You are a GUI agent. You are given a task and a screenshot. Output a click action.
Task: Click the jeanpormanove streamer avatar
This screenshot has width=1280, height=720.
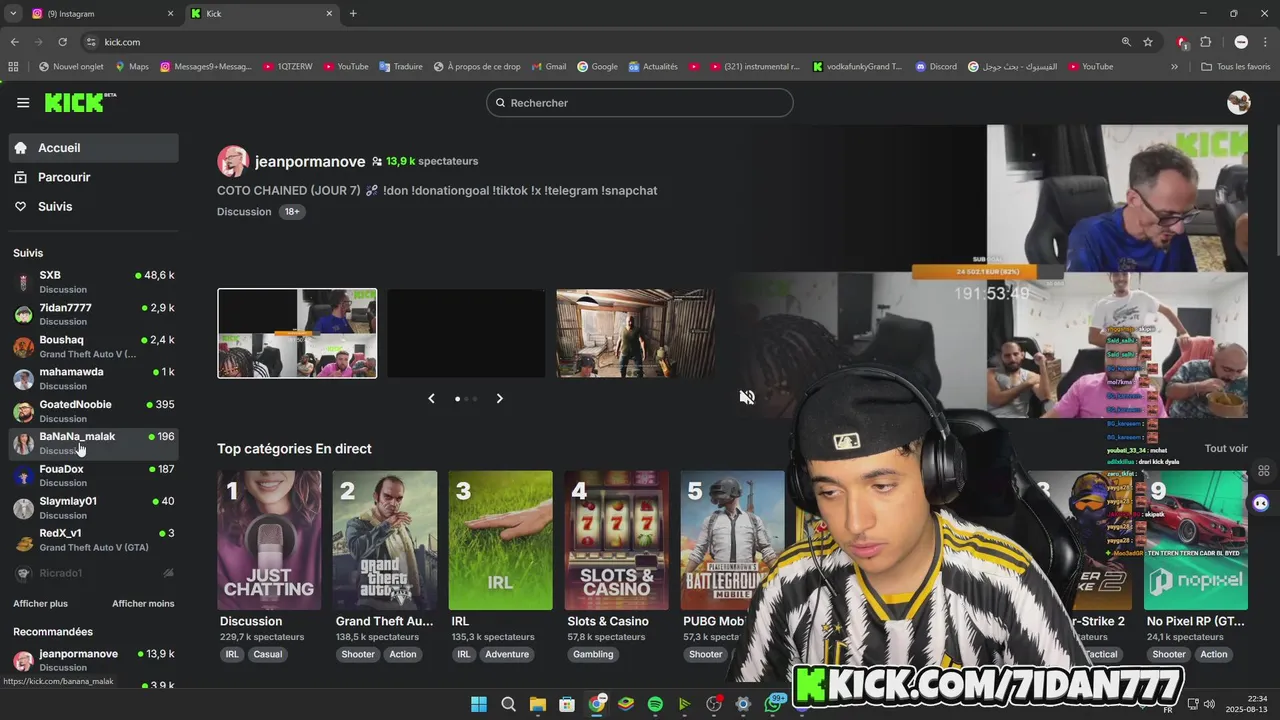click(233, 161)
